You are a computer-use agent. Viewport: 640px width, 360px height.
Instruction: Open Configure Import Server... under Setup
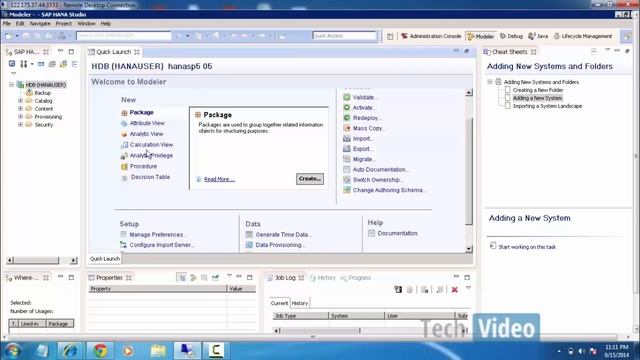pyautogui.click(x=162, y=245)
